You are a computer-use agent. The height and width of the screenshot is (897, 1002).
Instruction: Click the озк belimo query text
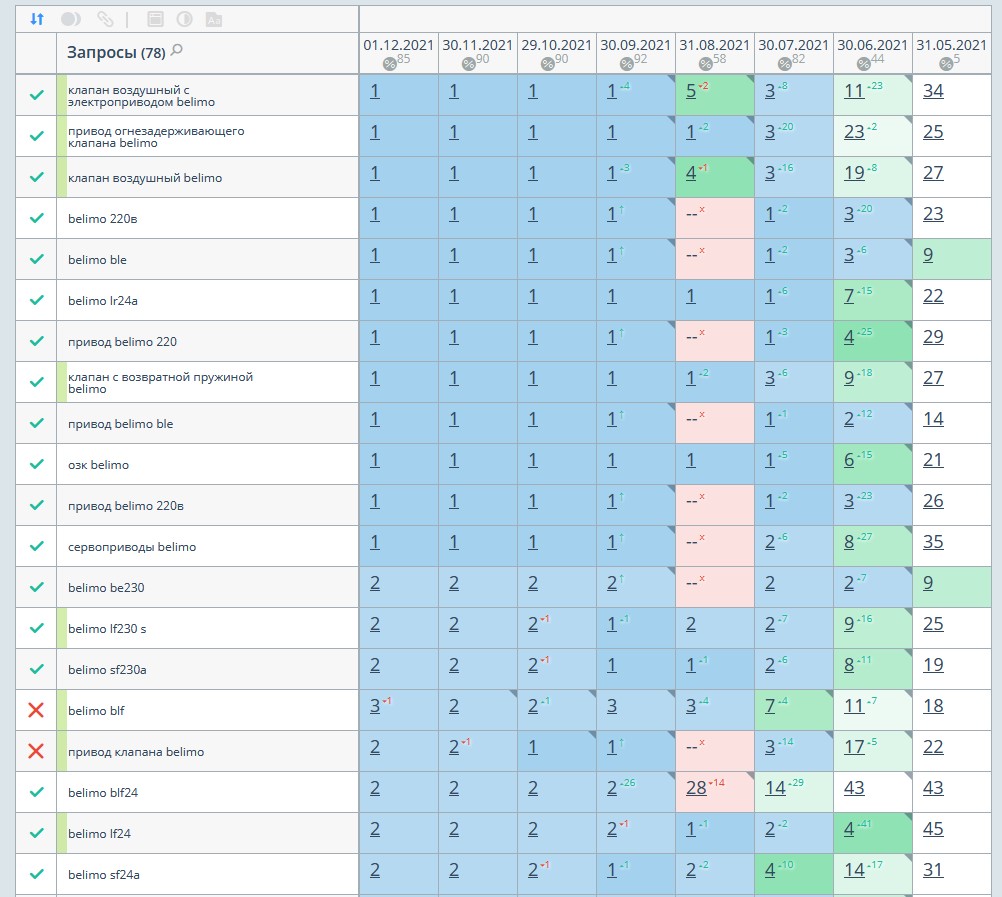98,465
